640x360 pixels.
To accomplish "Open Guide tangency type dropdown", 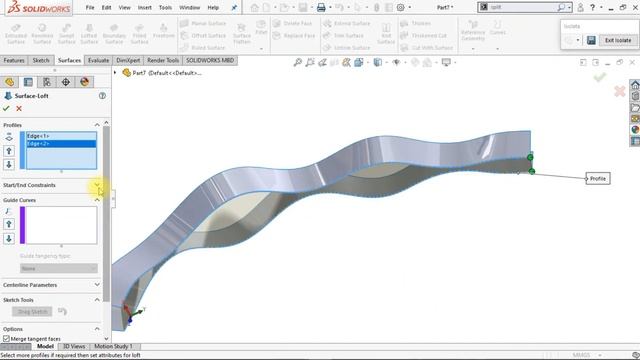I will (x=59, y=268).
